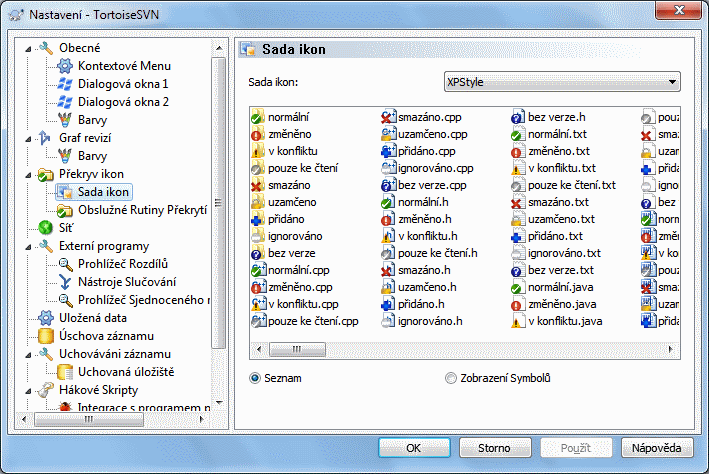Close the Nastavení TortoiseSVN window
Viewport: 709px width, 474px height.
click(x=679, y=10)
